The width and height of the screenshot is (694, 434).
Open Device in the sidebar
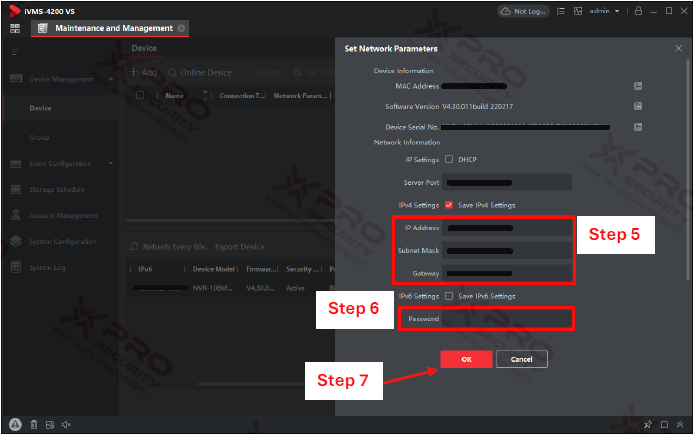coord(61,108)
